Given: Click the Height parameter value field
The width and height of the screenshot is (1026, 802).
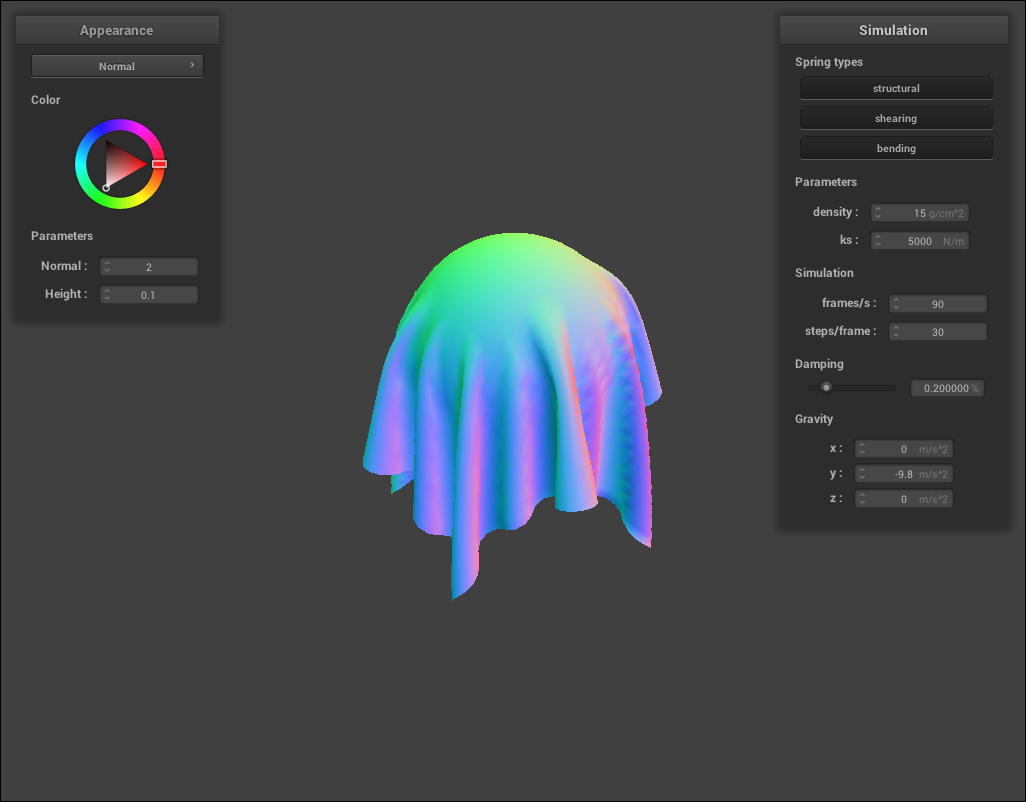Looking at the screenshot, I should (x=149, y=295).
